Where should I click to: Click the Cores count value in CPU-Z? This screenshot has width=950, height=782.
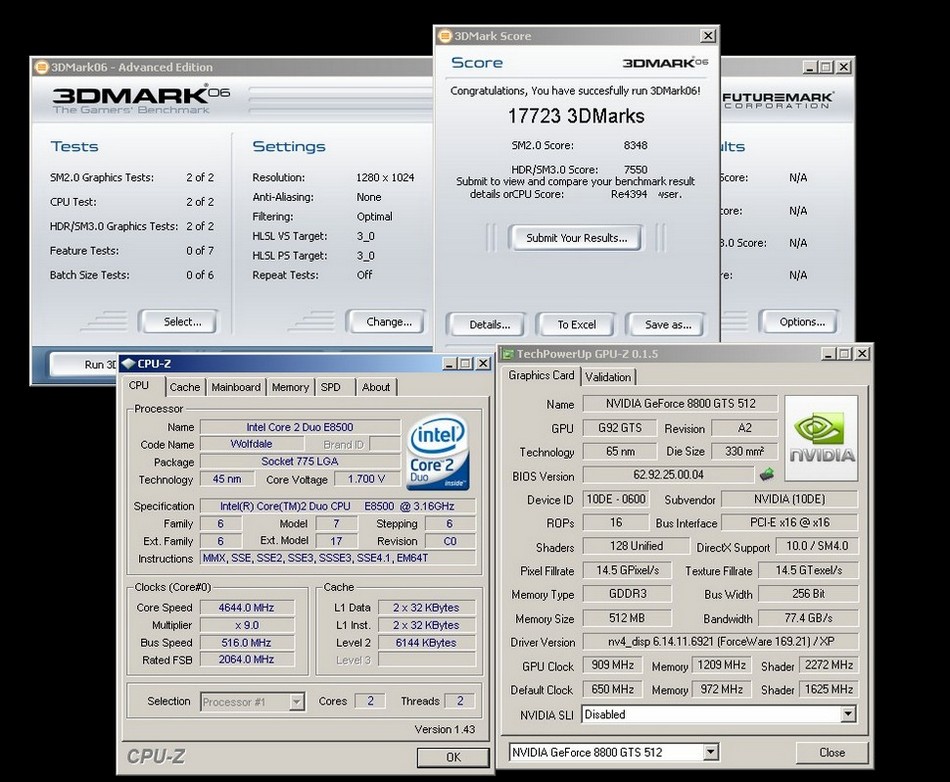(x=370, y=701)
